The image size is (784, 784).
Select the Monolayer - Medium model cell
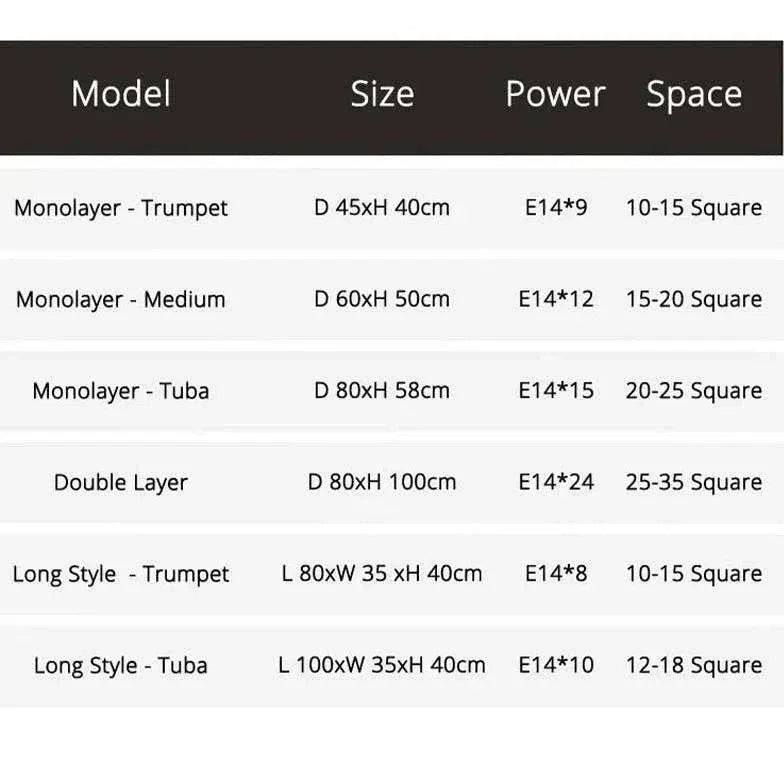pyautogui.click(x=121, y=299)
